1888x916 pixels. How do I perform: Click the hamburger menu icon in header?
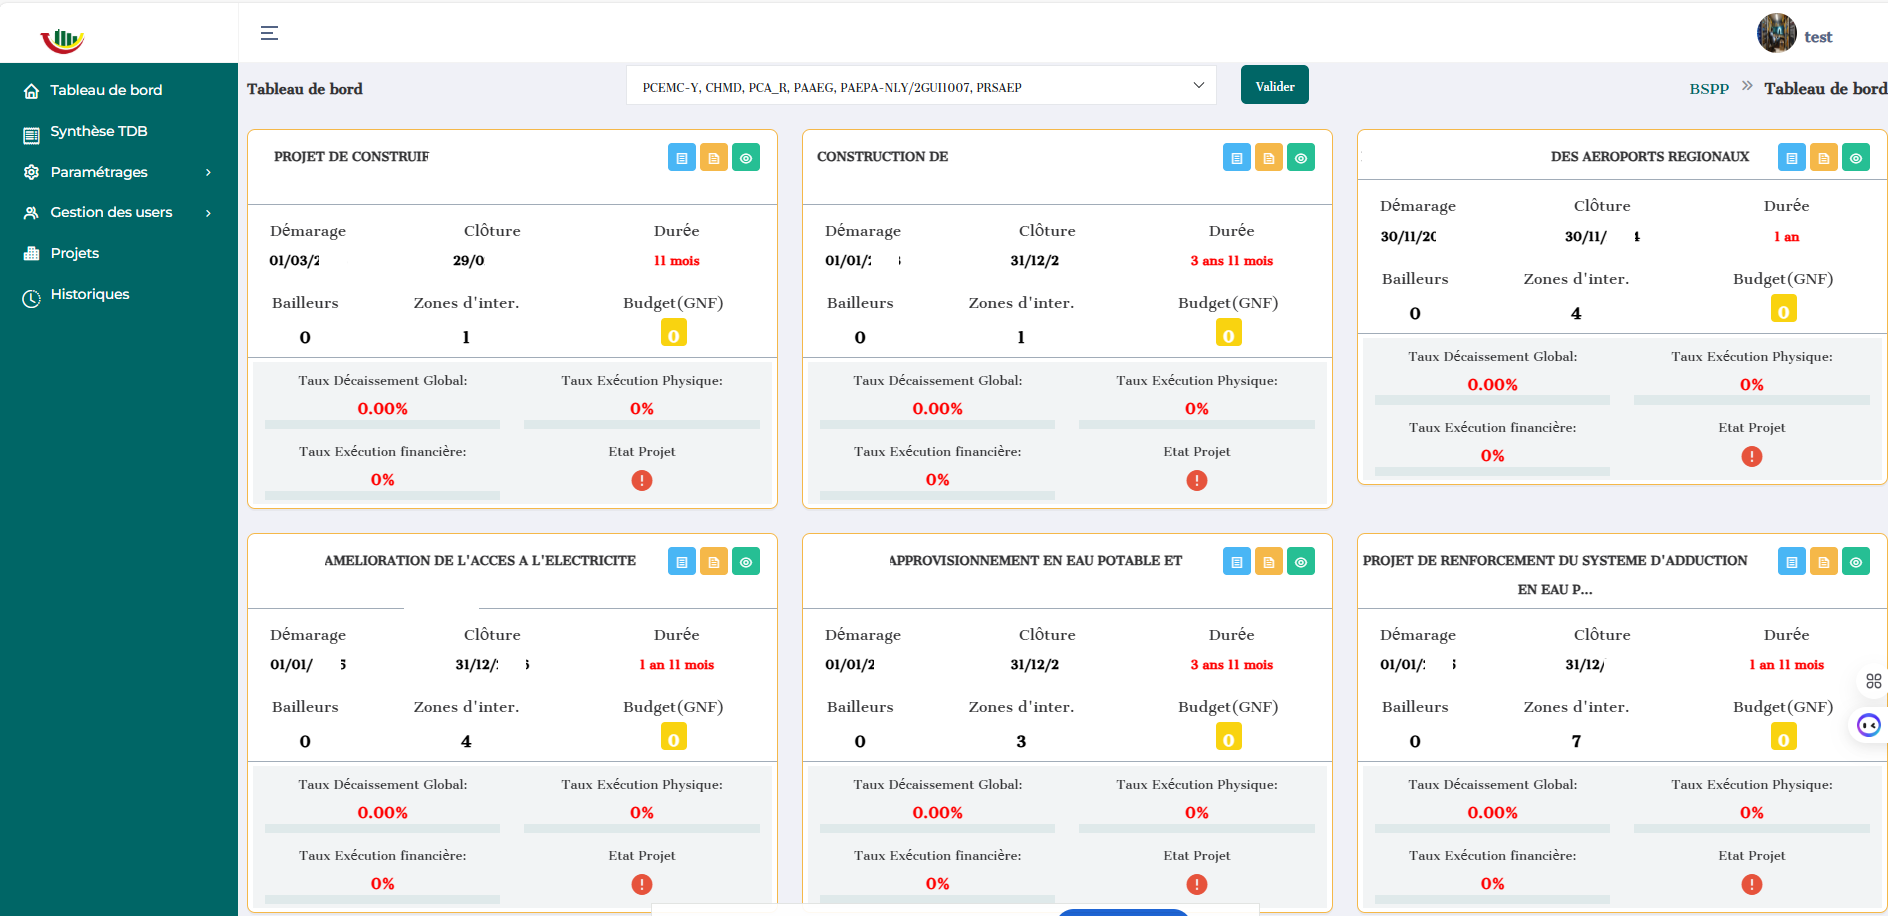(x=269, y=33)
